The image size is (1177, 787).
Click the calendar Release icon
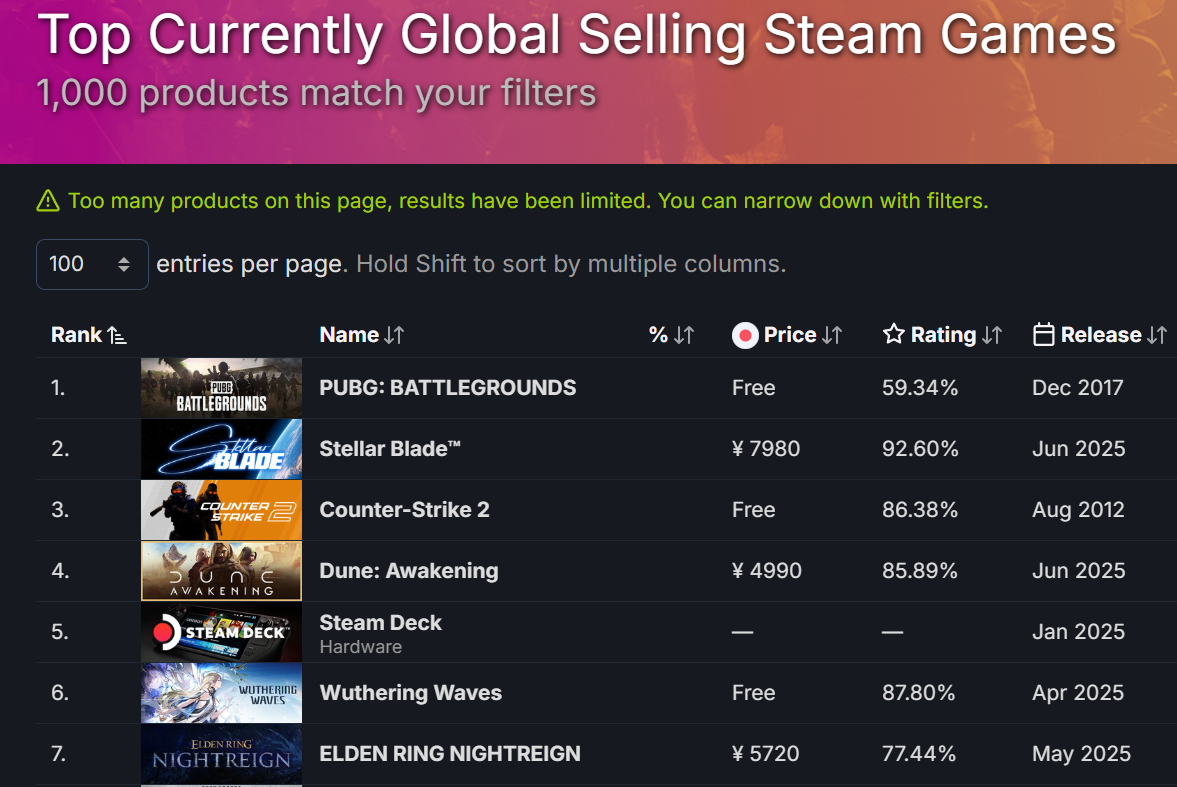(1043, 334)
